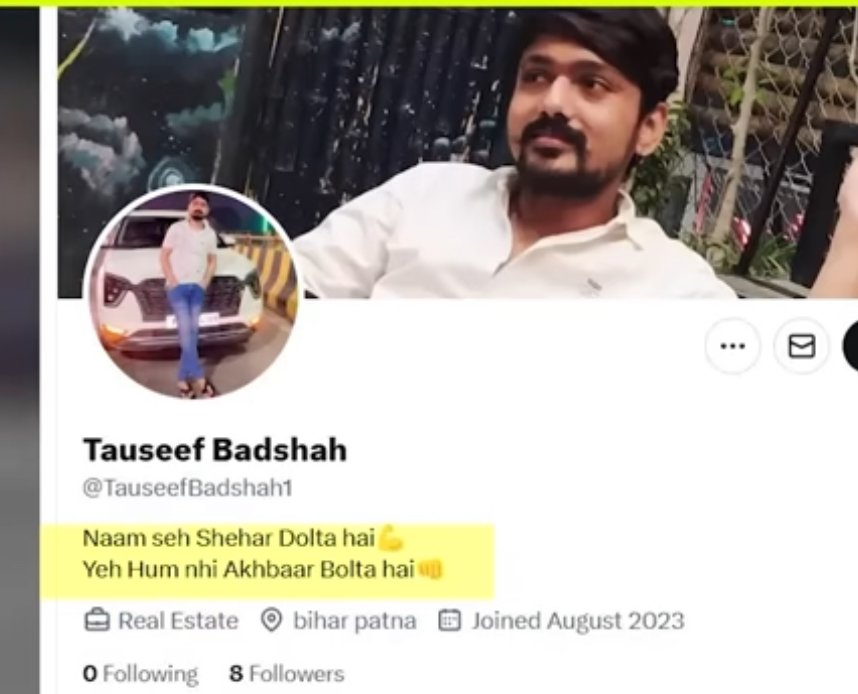Click the Joined August 2023 text
The height and width of the screenshot is (694, 858).
[578, 621]
